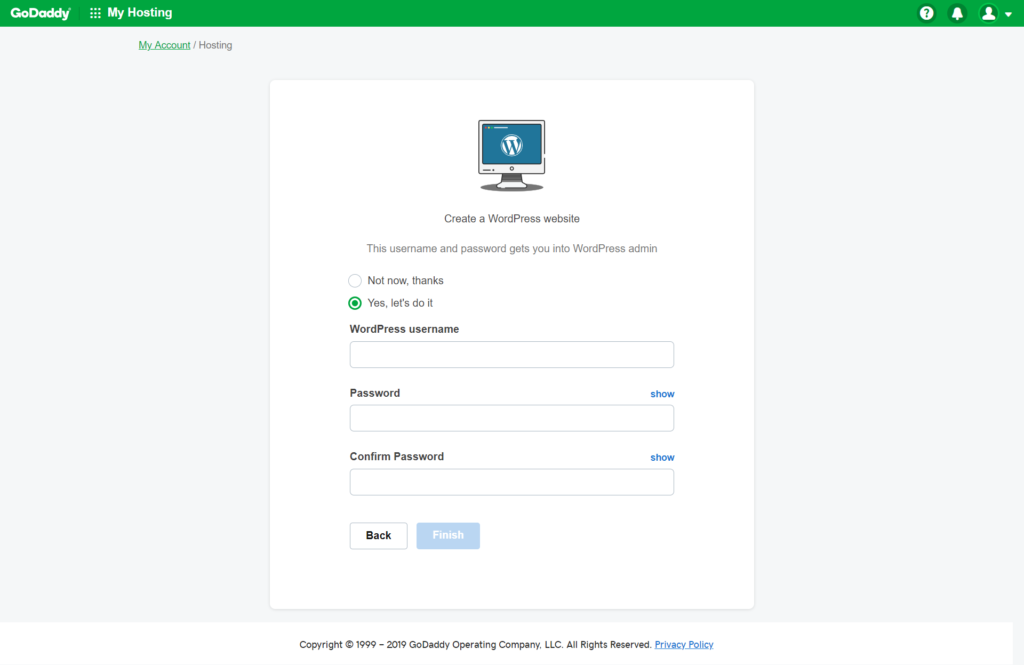
Task: Show the Confirm Password field contents
Action: click(662, 457)
